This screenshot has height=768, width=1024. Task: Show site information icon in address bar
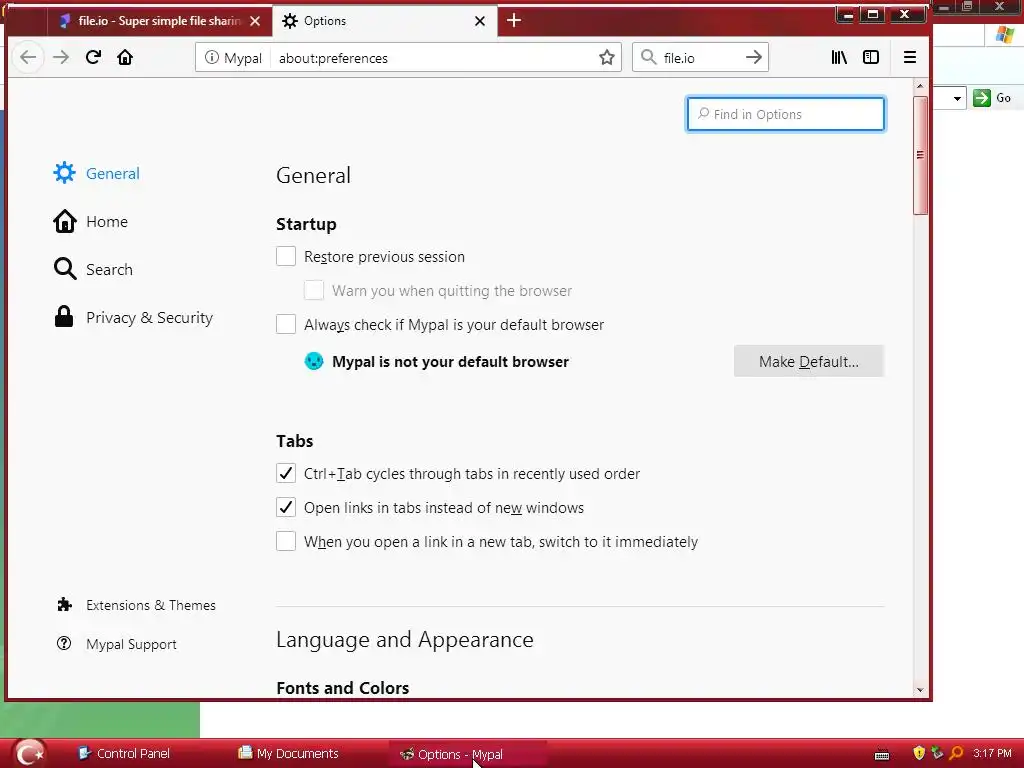(212, 57)
